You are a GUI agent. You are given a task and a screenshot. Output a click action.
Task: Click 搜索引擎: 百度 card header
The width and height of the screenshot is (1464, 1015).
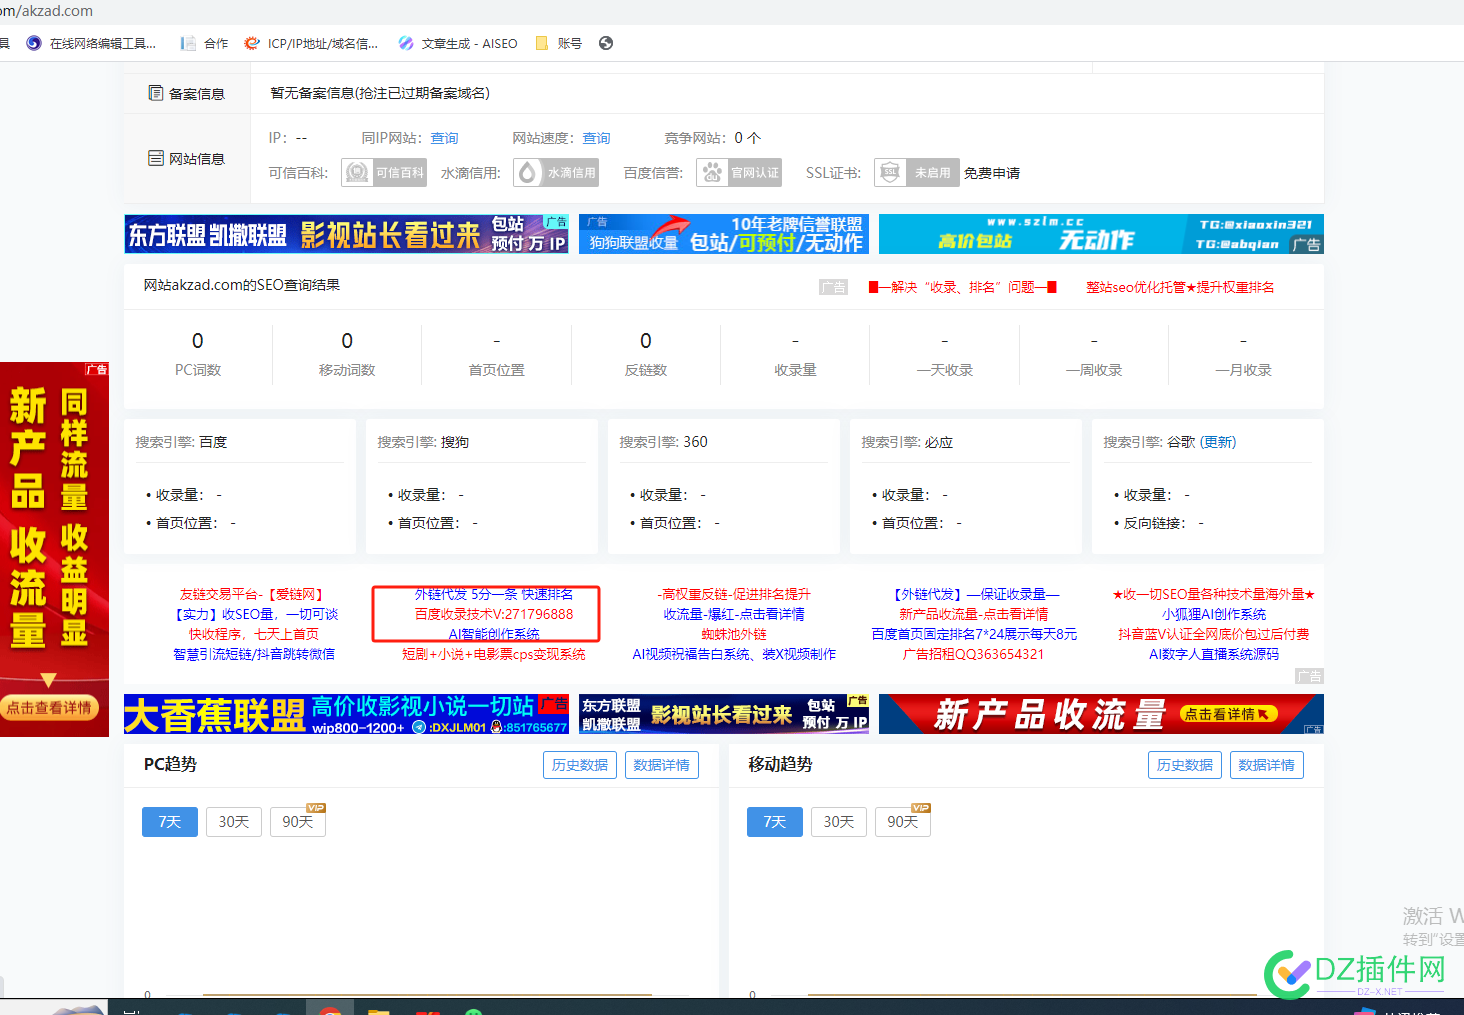coord(182,442)
